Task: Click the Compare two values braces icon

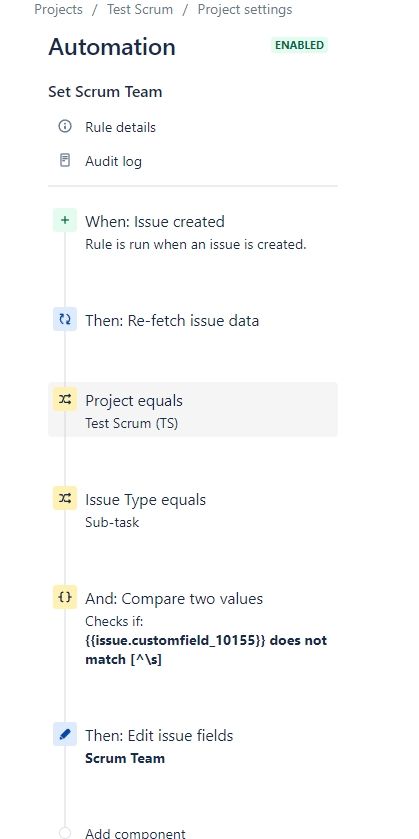Action: pos(65,597)
